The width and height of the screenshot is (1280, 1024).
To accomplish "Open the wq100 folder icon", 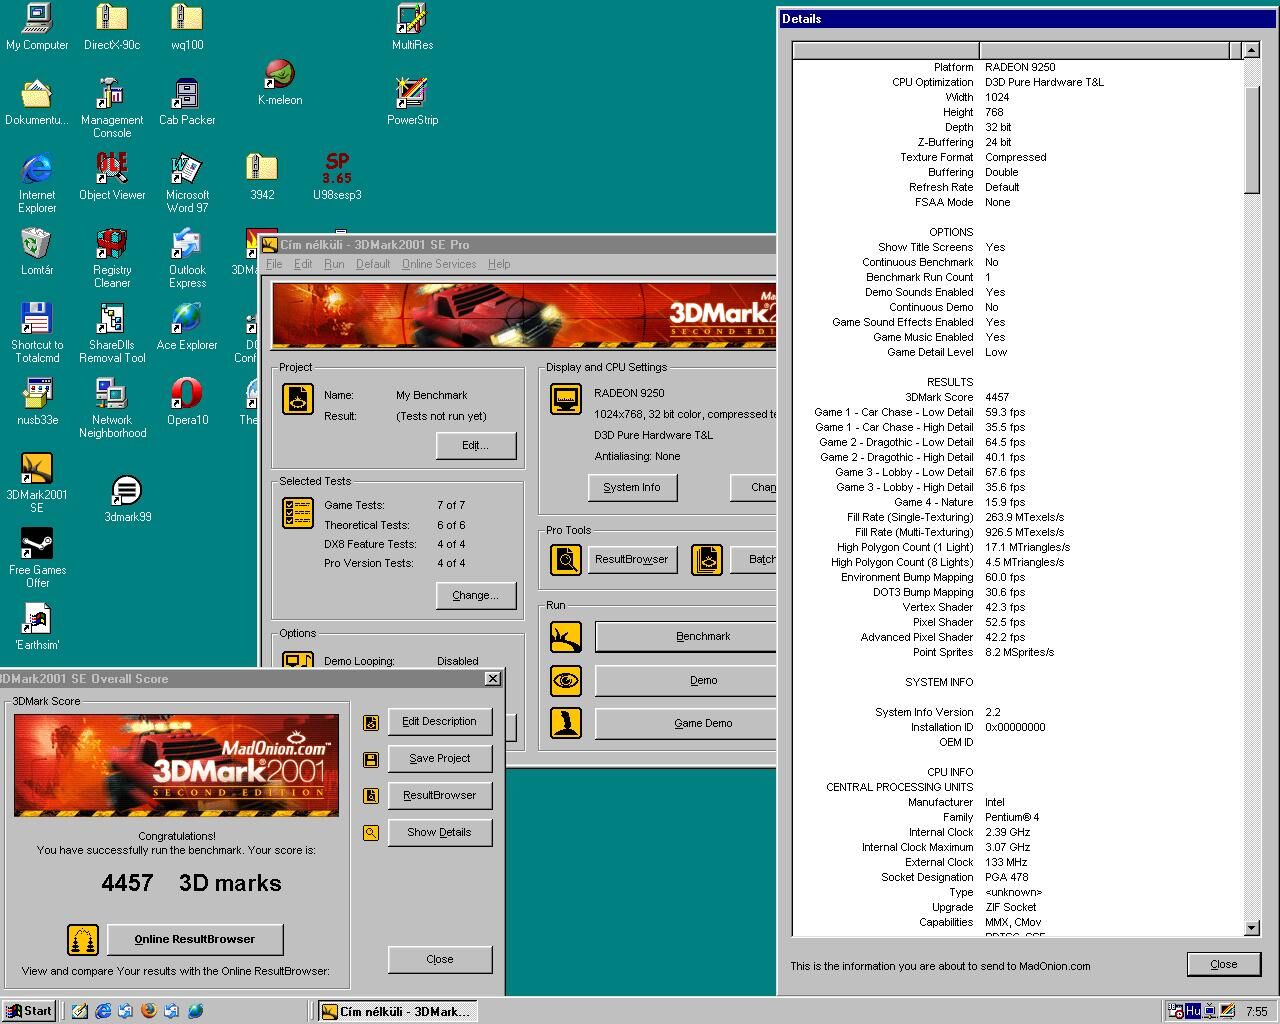I will [187, 27].
